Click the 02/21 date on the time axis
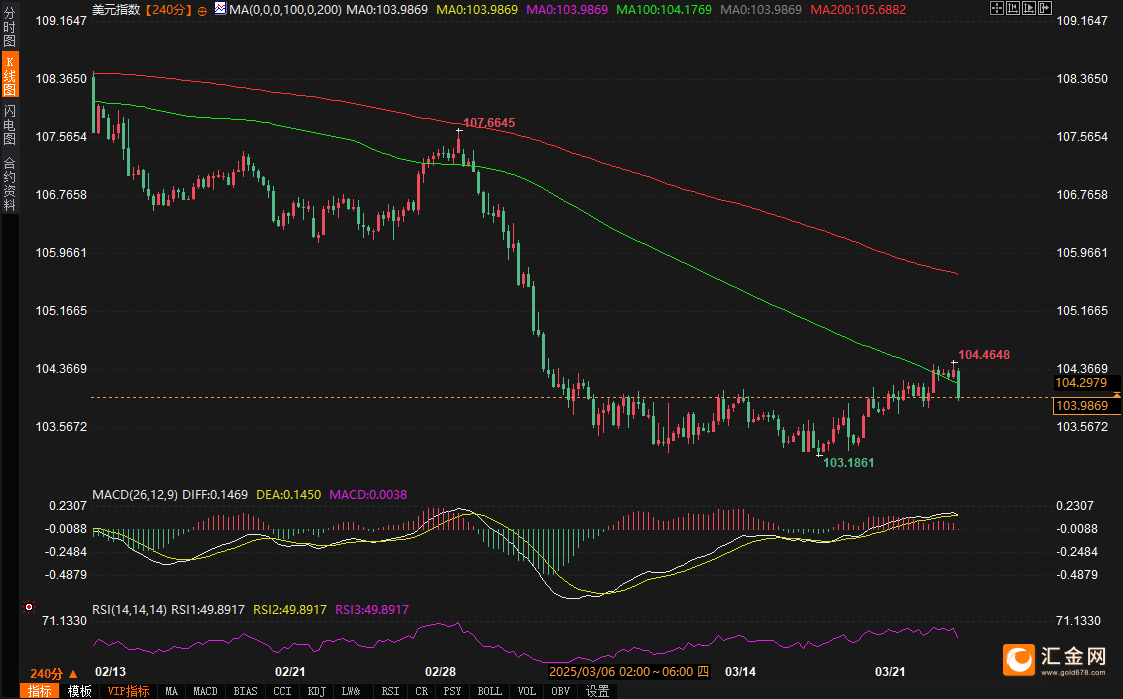 pos(290,672)
